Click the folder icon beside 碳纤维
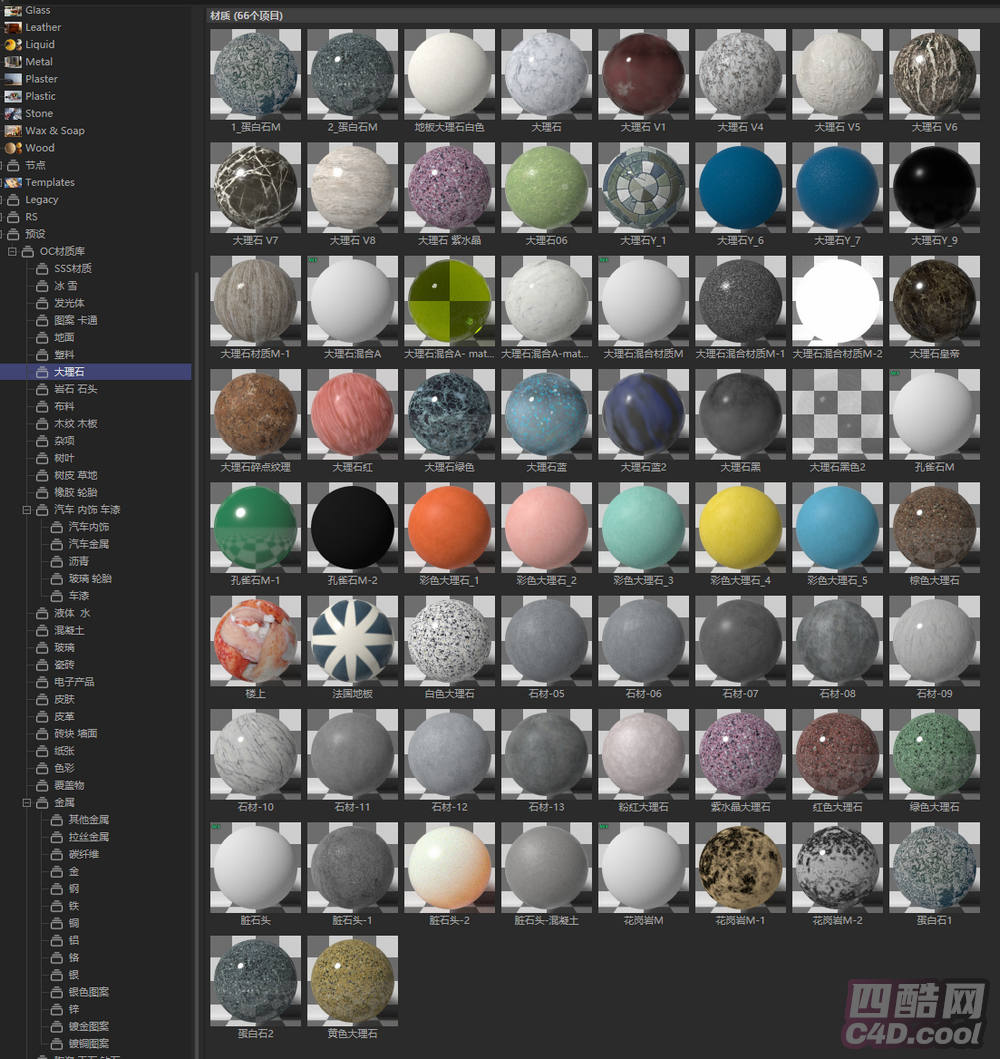 57,854
